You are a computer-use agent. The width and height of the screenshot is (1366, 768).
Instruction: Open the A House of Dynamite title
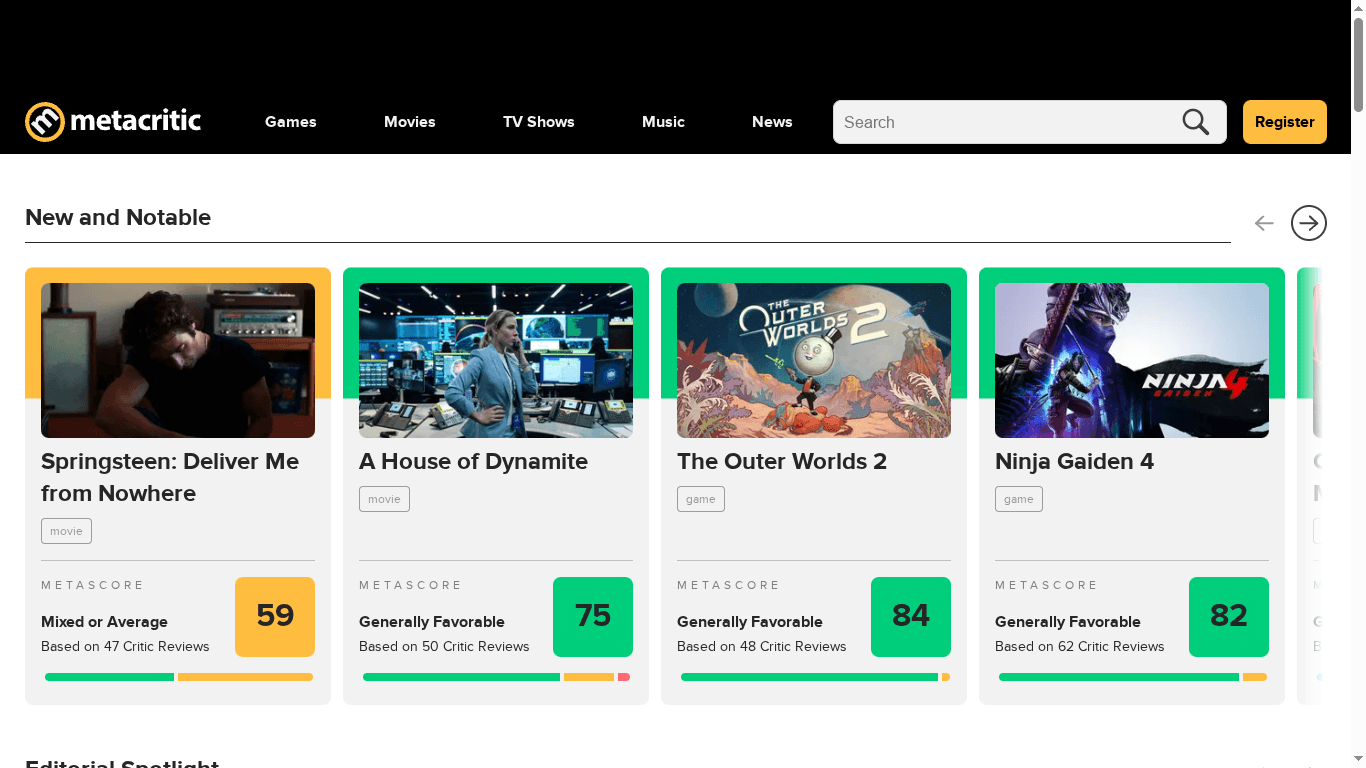click(473, 461)
